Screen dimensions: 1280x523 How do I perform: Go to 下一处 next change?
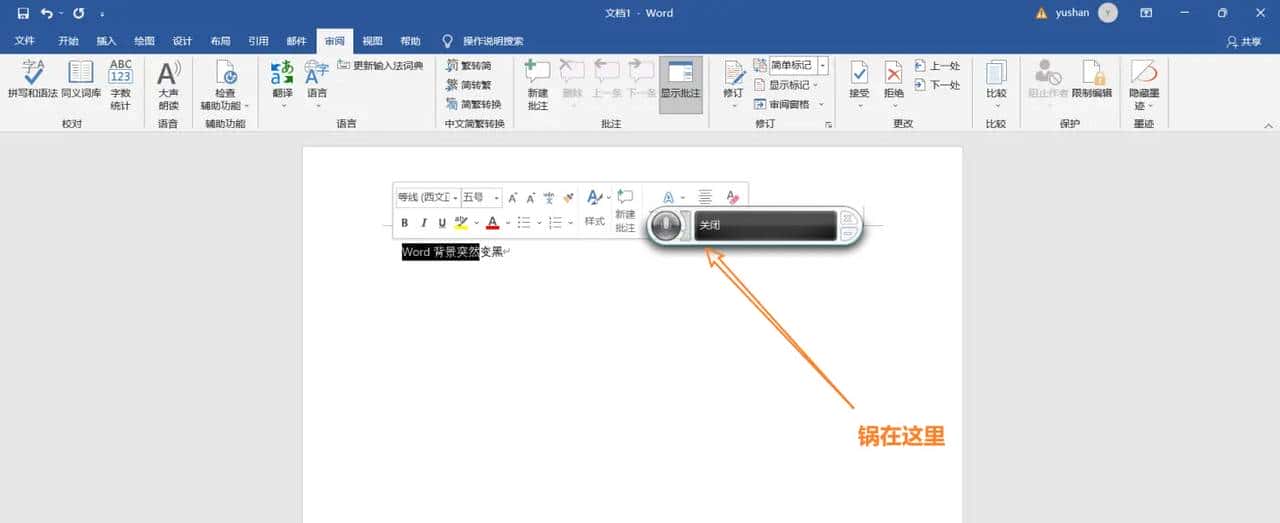[937, 85]
